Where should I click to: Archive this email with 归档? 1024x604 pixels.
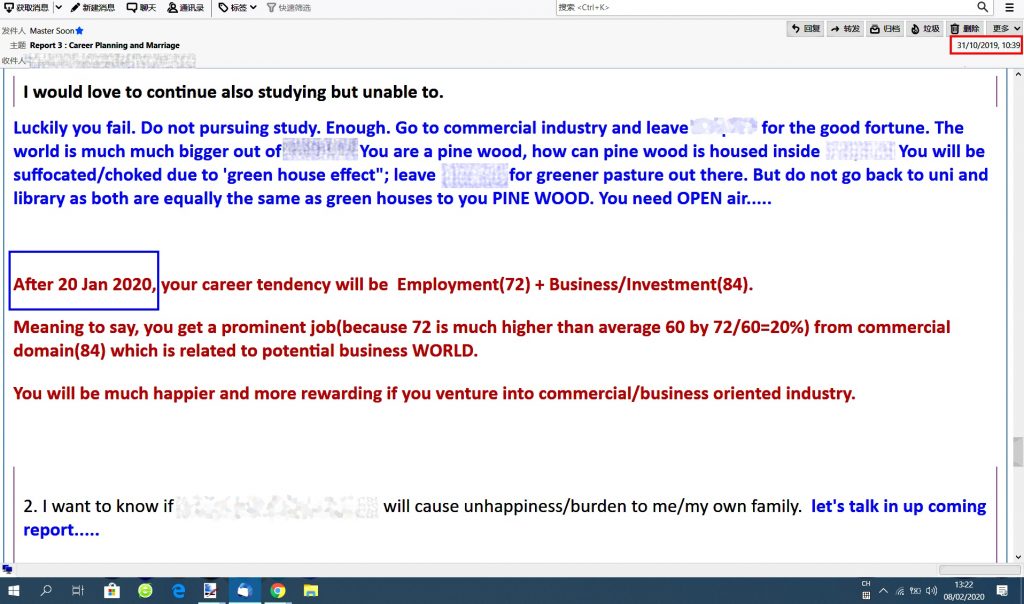pyautogui.click(x=885, y=29)
